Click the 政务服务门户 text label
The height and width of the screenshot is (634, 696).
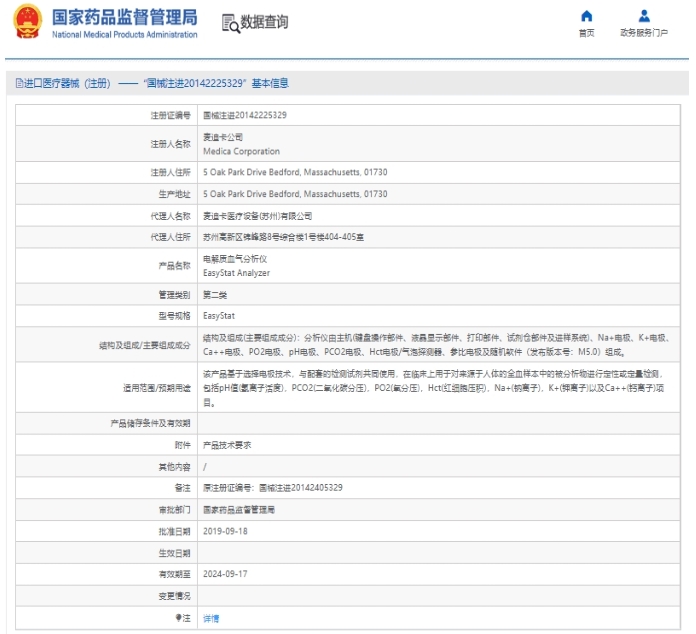click(644, 33)
